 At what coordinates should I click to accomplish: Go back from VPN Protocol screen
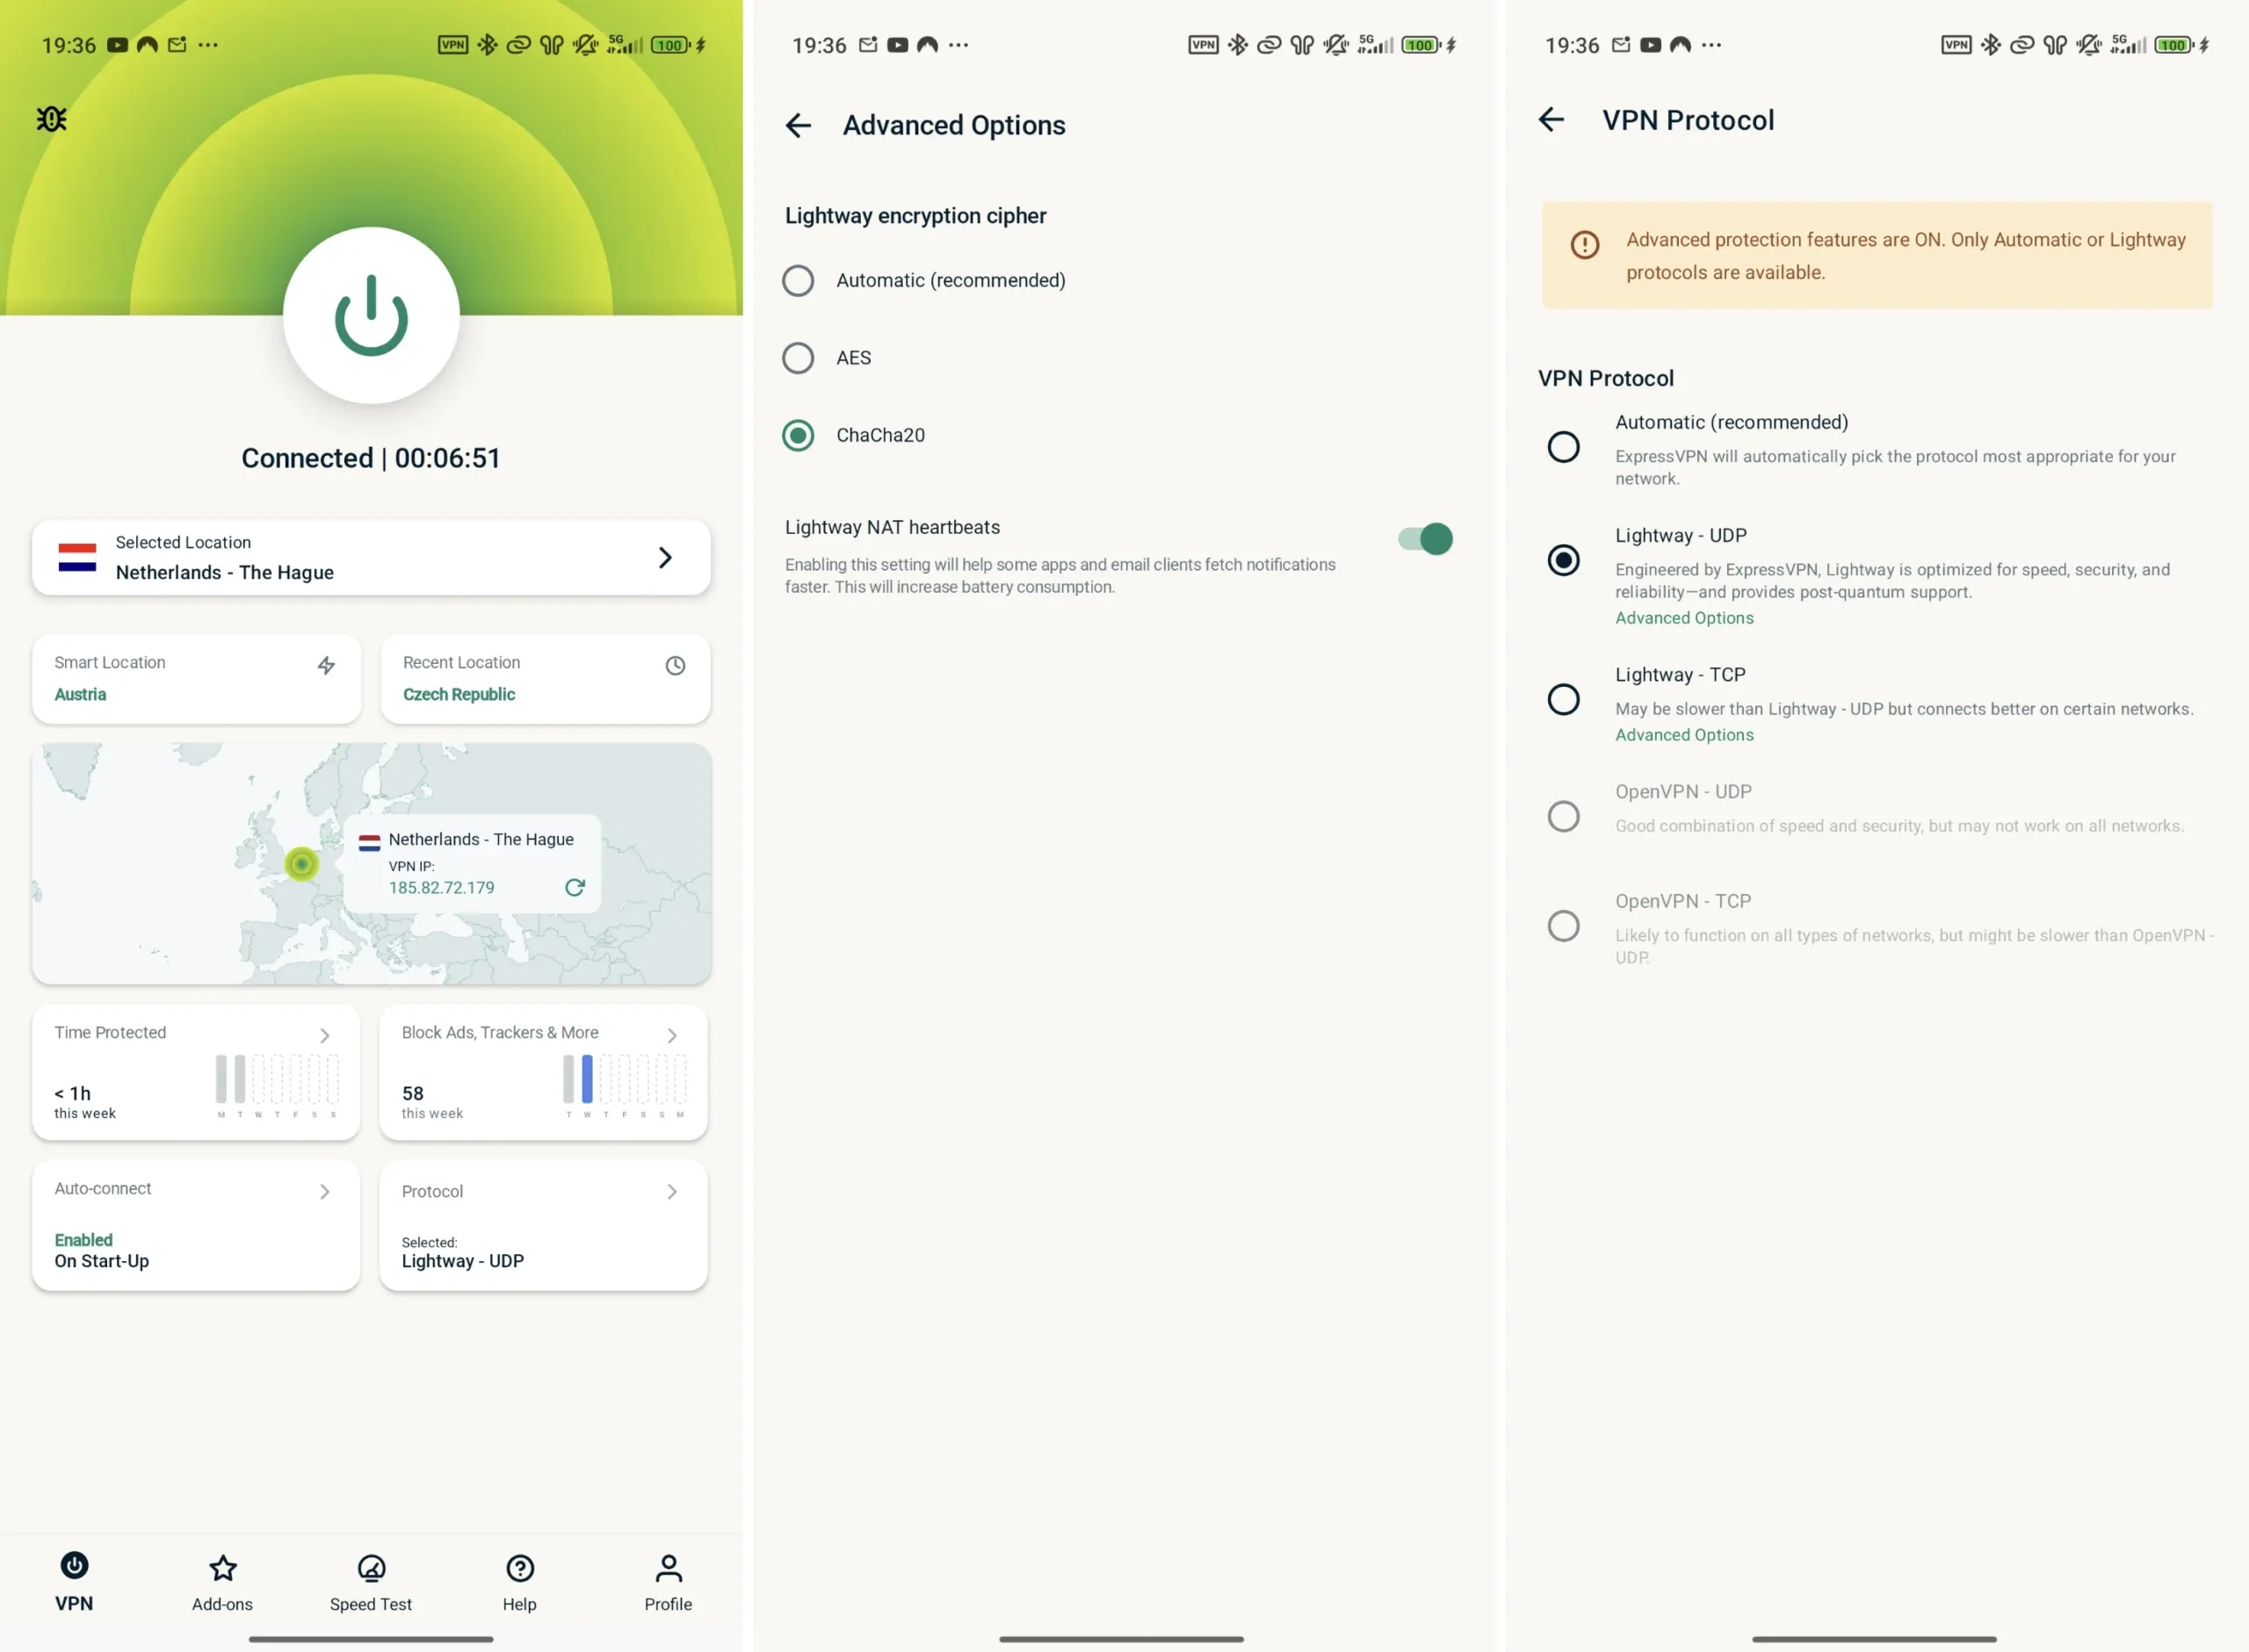click(x=1551, y=120)
